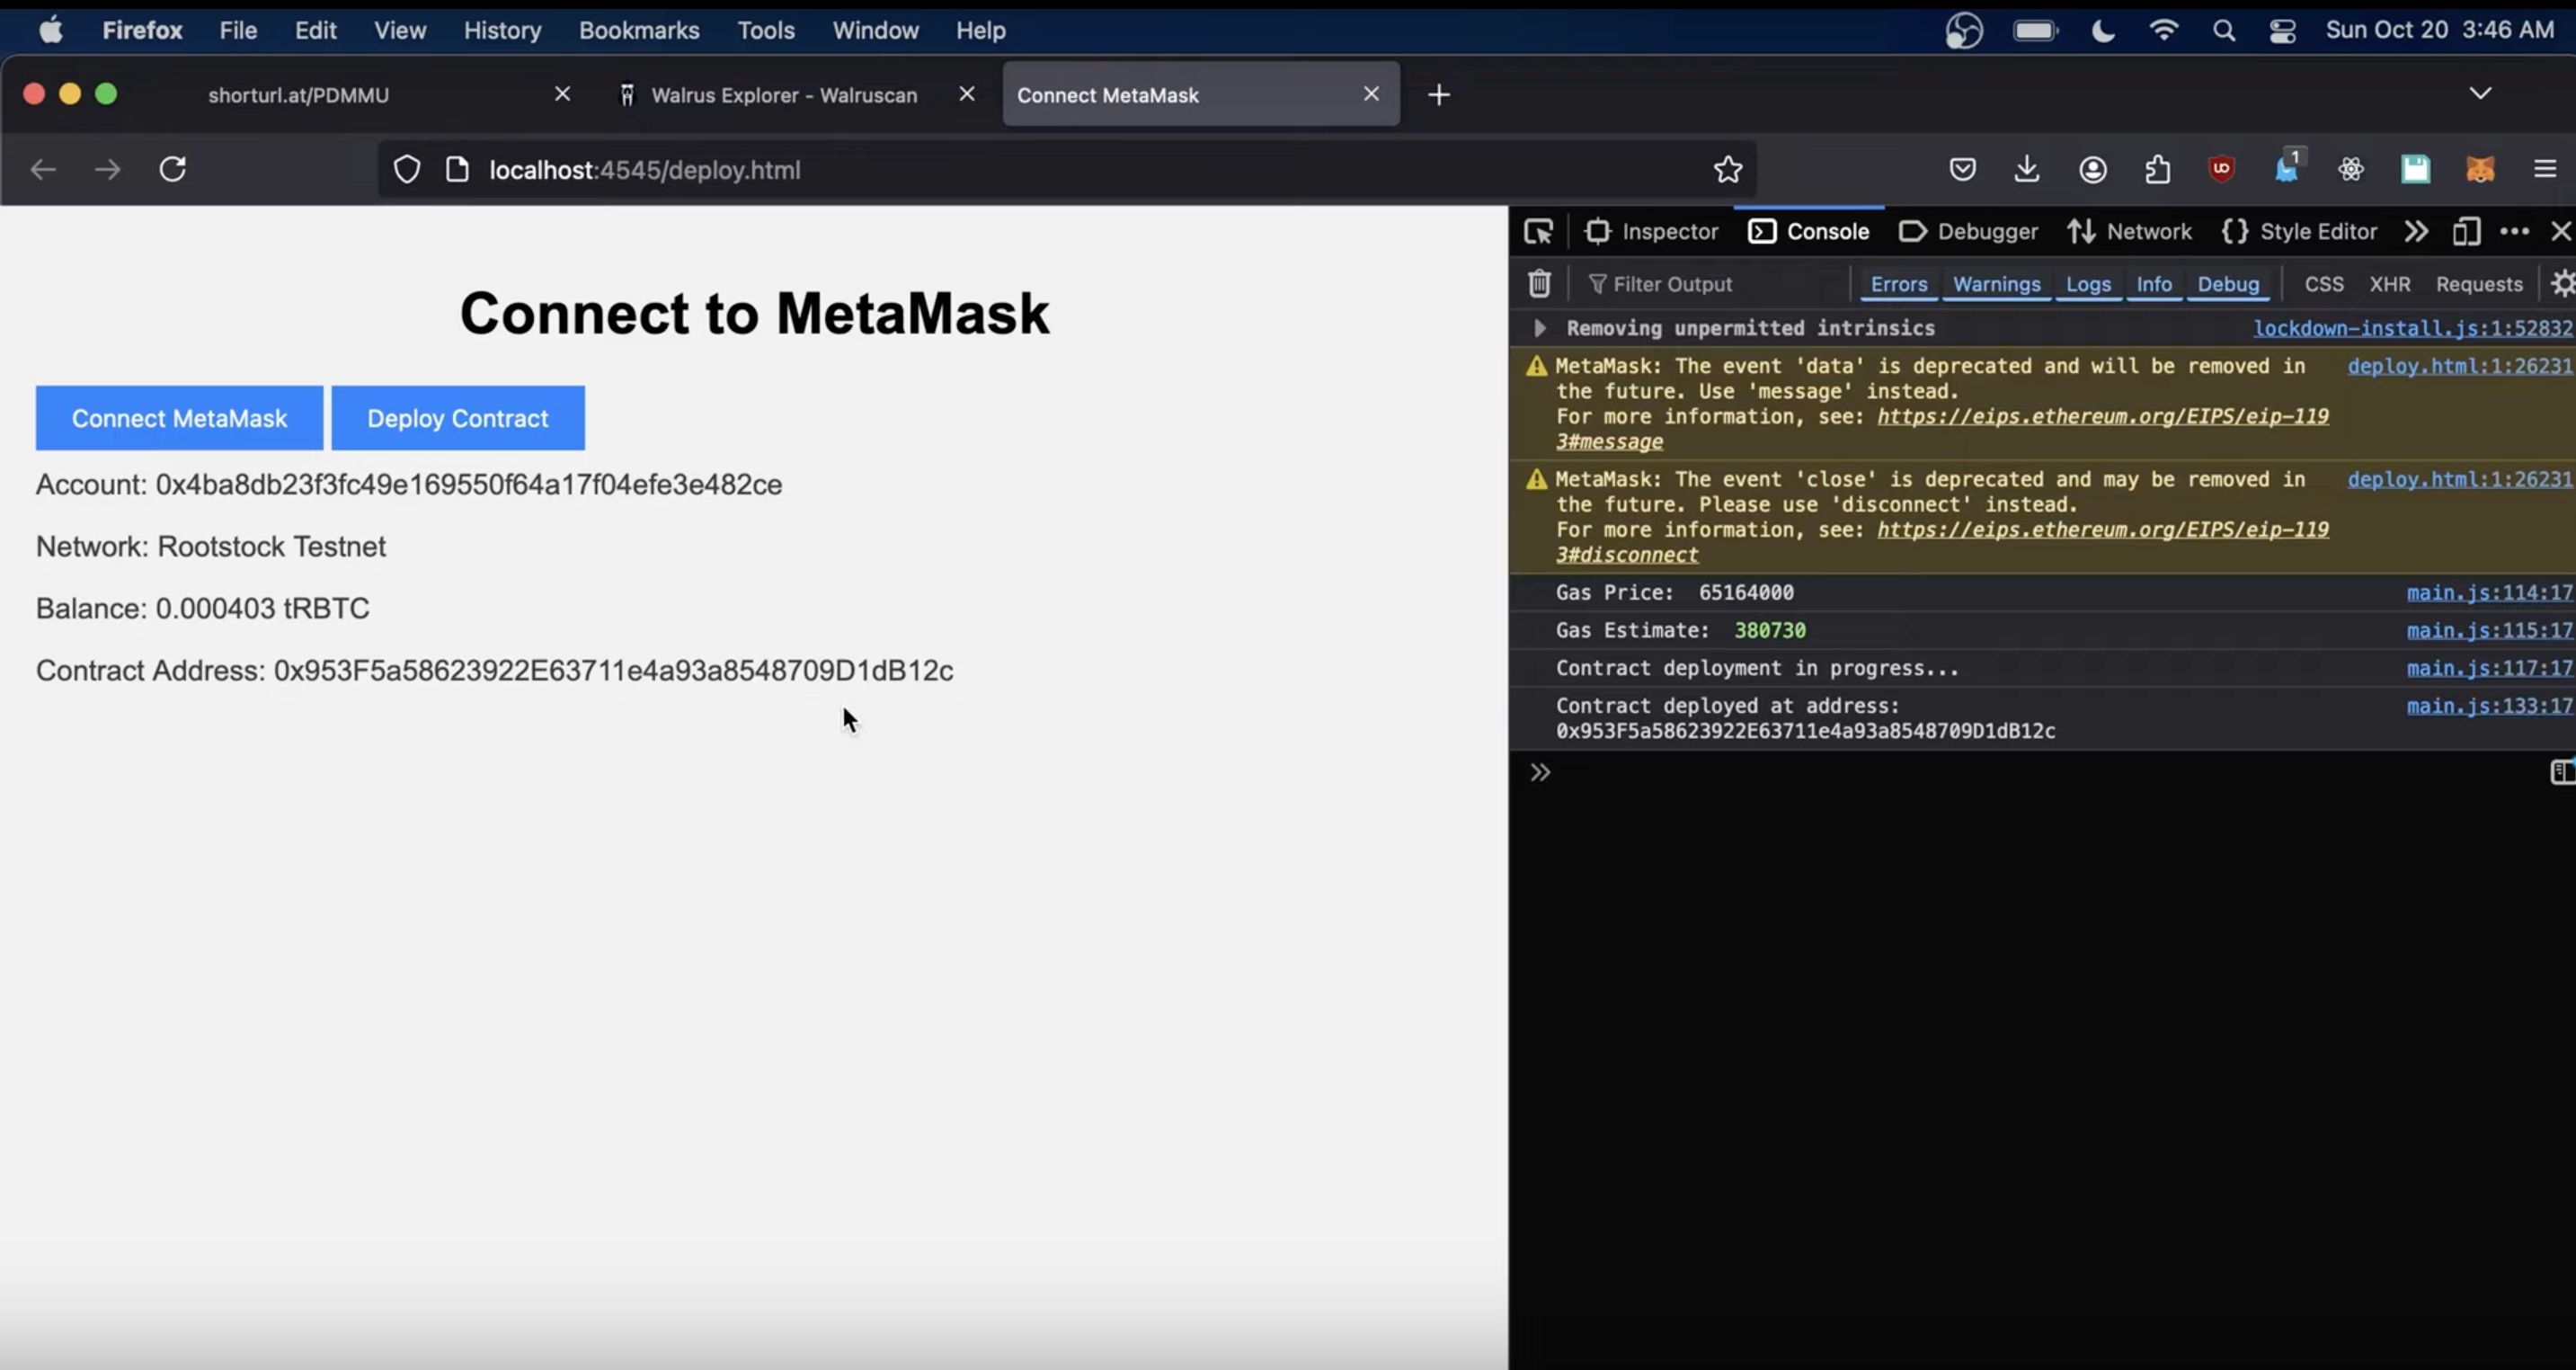Close the Walrus Explorer tab
This screenshot has width=2576, height=1370.
click(966, 94)
